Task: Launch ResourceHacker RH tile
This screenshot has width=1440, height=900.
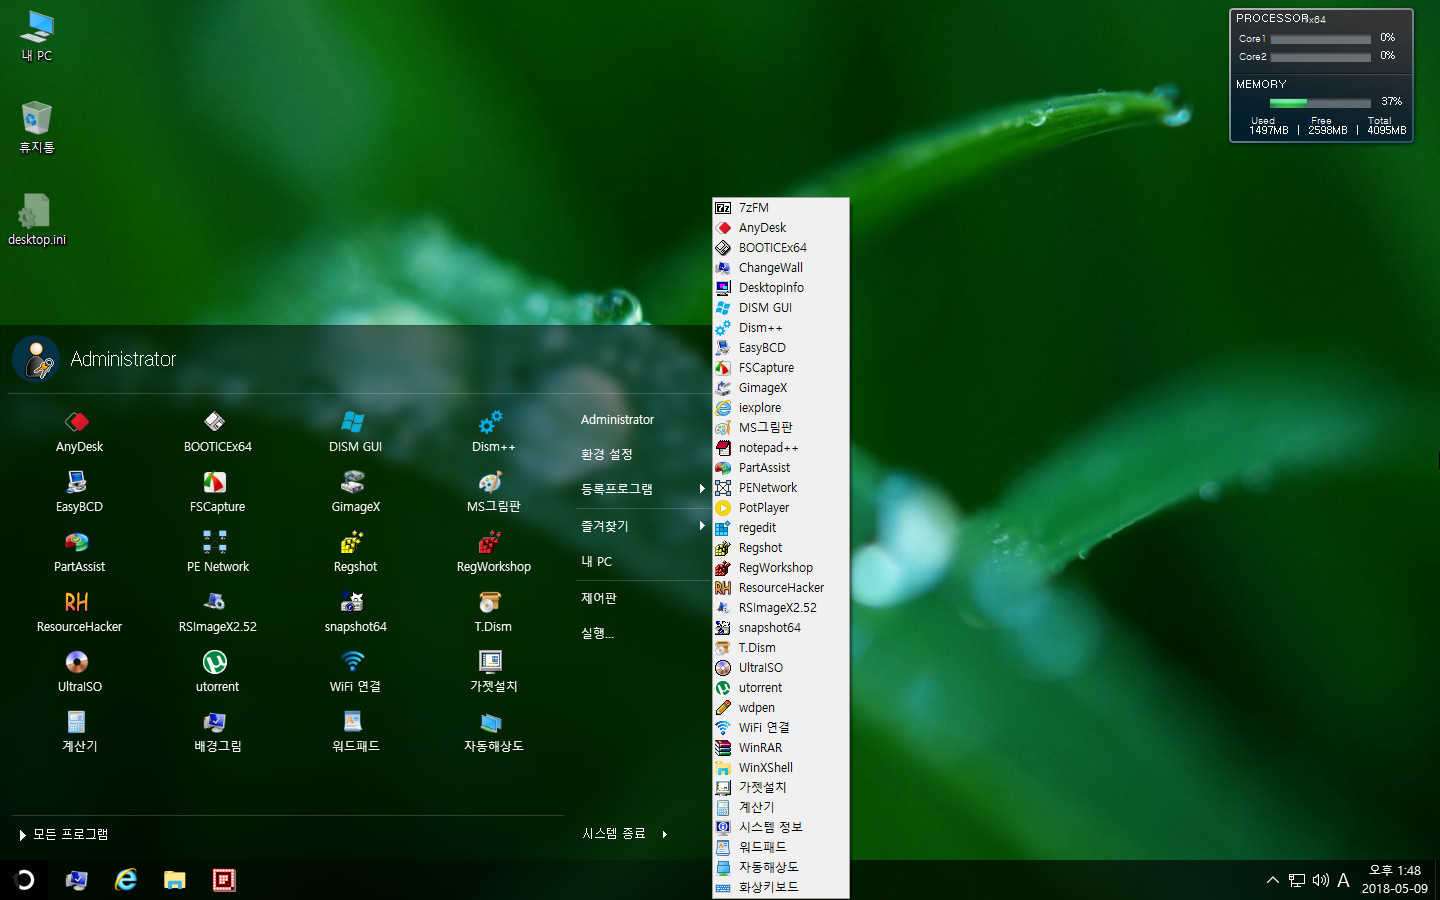Action: pyautogui.click(x=79, y=612)
